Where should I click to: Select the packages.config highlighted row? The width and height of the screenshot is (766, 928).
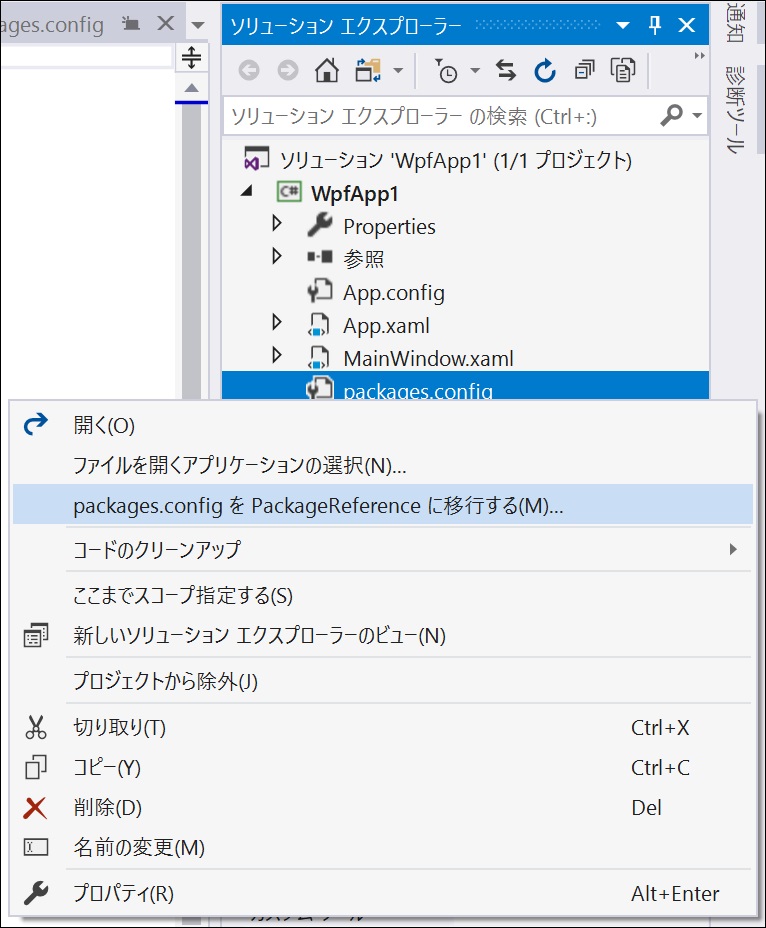465,386
